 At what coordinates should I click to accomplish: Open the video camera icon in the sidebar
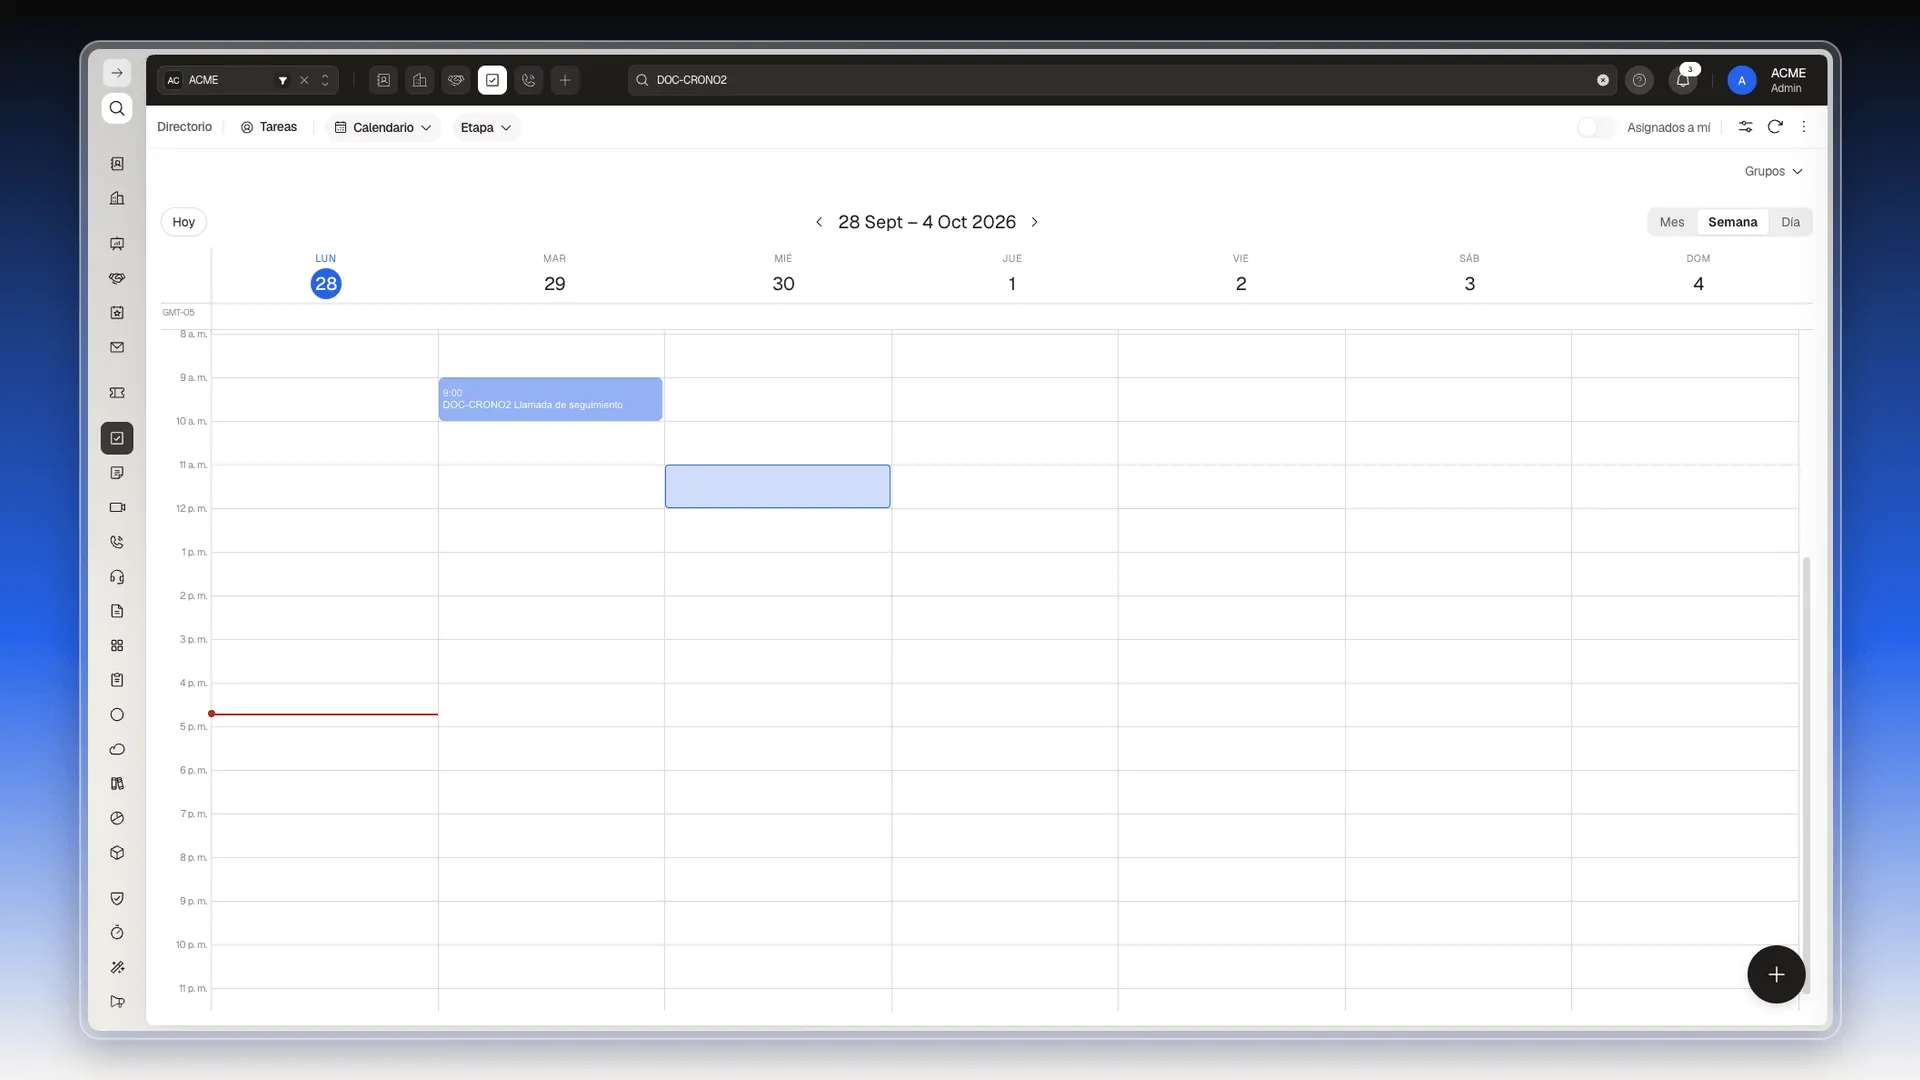117,507
